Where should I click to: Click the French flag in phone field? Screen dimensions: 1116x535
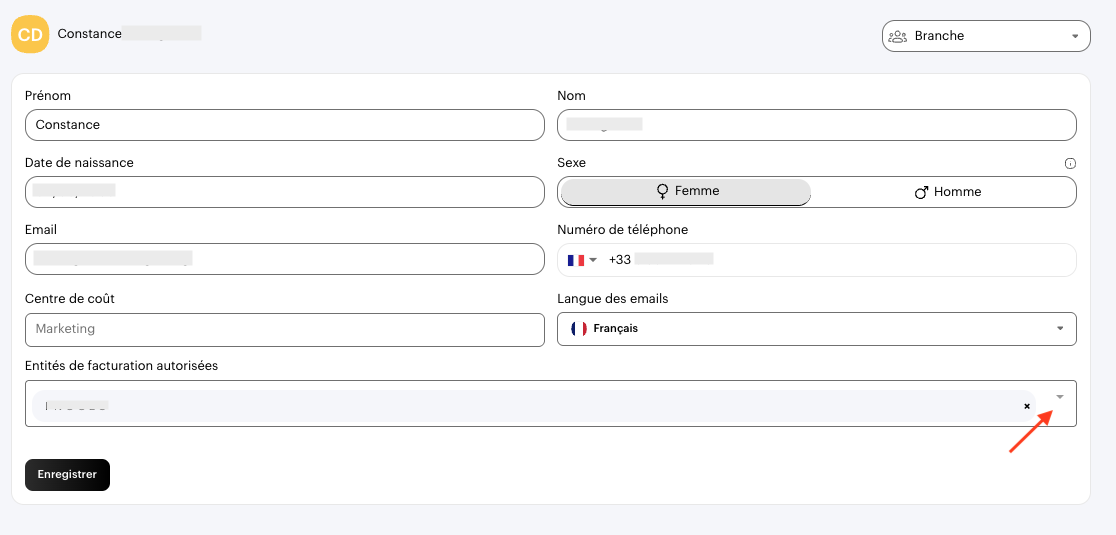point(575,260)
